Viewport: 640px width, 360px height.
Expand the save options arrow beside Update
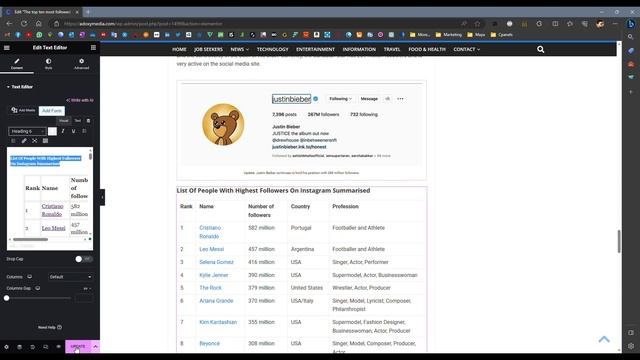(96, 347)
